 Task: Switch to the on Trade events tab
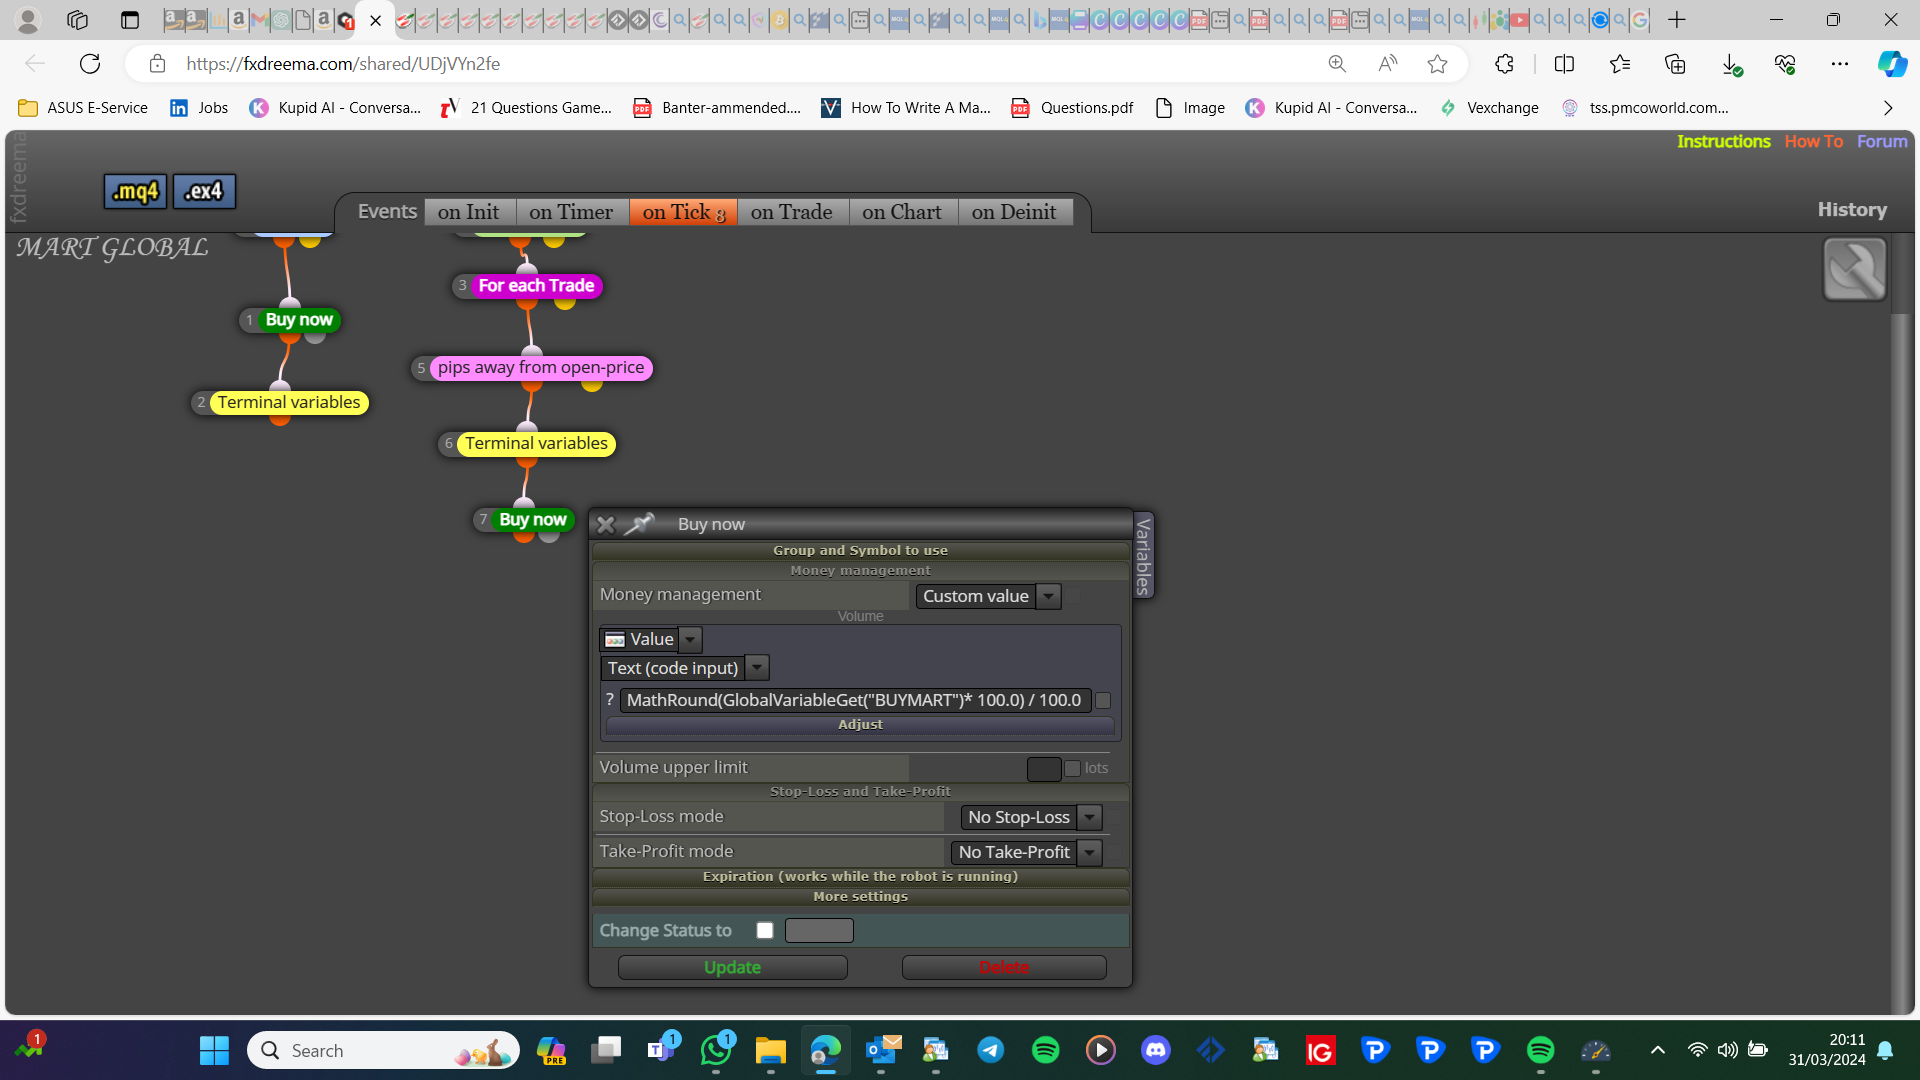pyautogui.click(x=791, y=212)
